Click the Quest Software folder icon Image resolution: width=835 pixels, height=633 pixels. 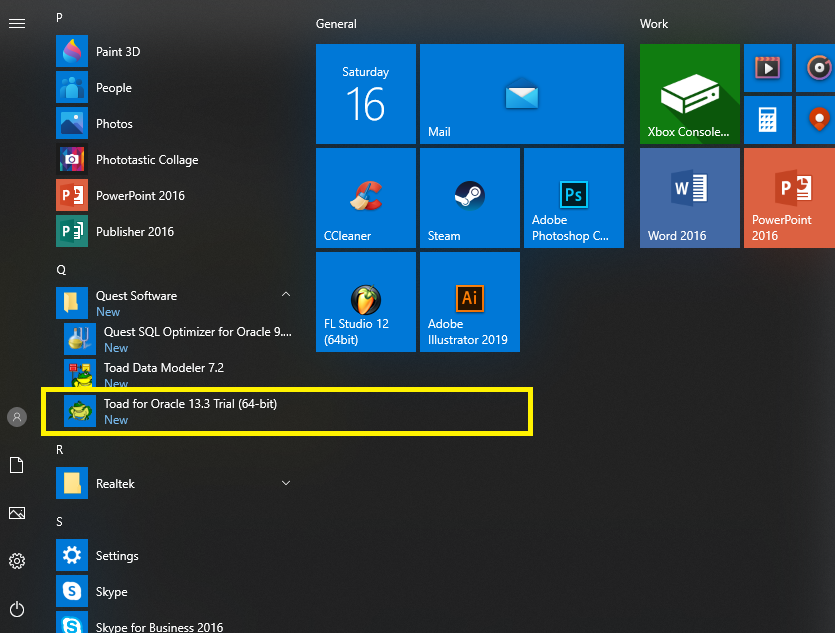pos(72,303)
